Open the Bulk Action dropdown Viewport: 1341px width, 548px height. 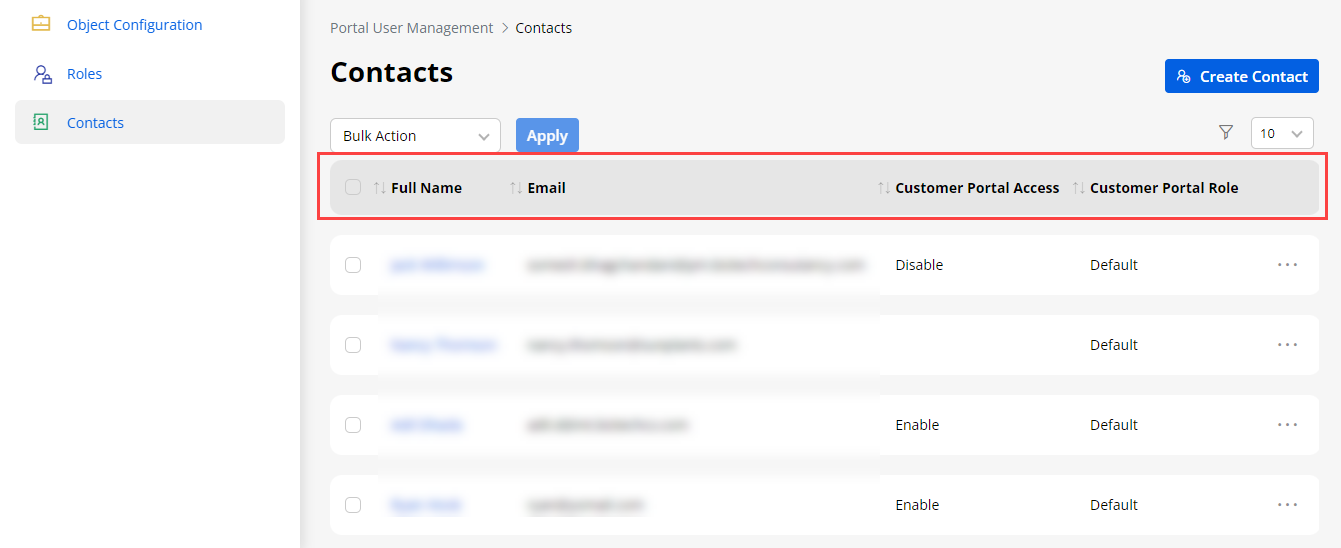pyautogui.click(x=415, y=136)
